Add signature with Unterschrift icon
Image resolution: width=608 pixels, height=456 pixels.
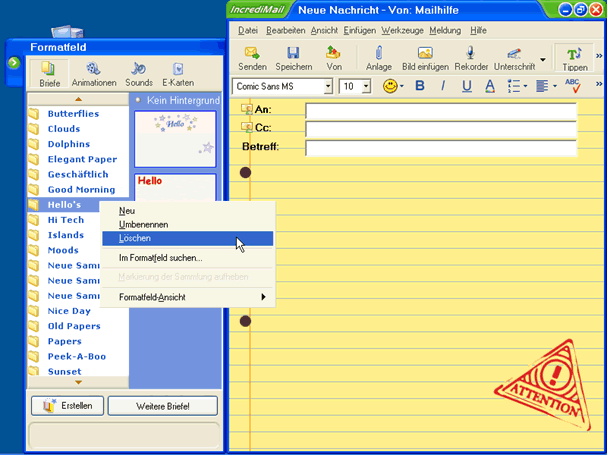(514, 59)
